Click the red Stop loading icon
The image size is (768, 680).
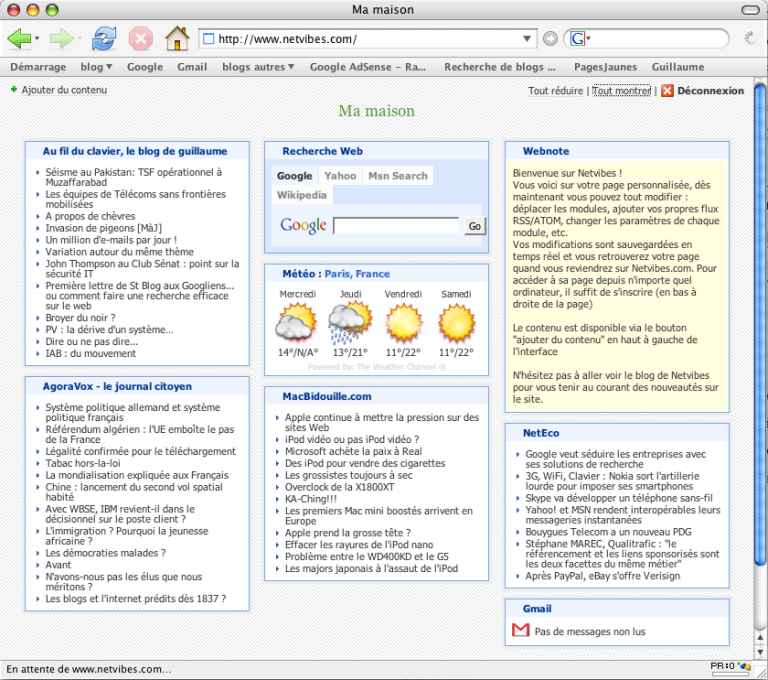pyautogui.click(x=141, y=38)
